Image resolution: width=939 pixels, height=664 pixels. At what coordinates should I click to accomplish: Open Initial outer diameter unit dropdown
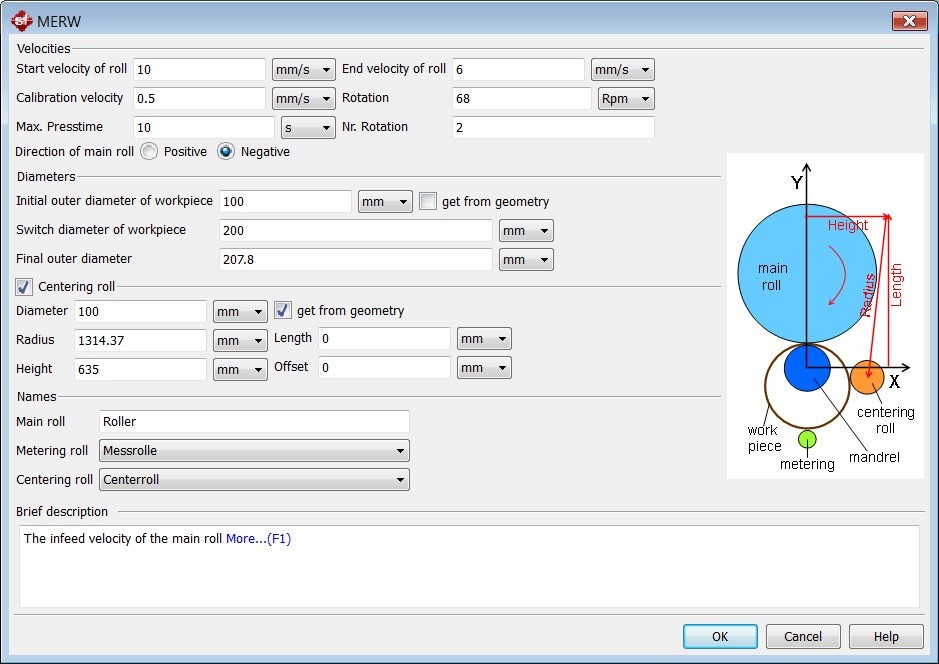pyautogui.click(x=385, y=202)
